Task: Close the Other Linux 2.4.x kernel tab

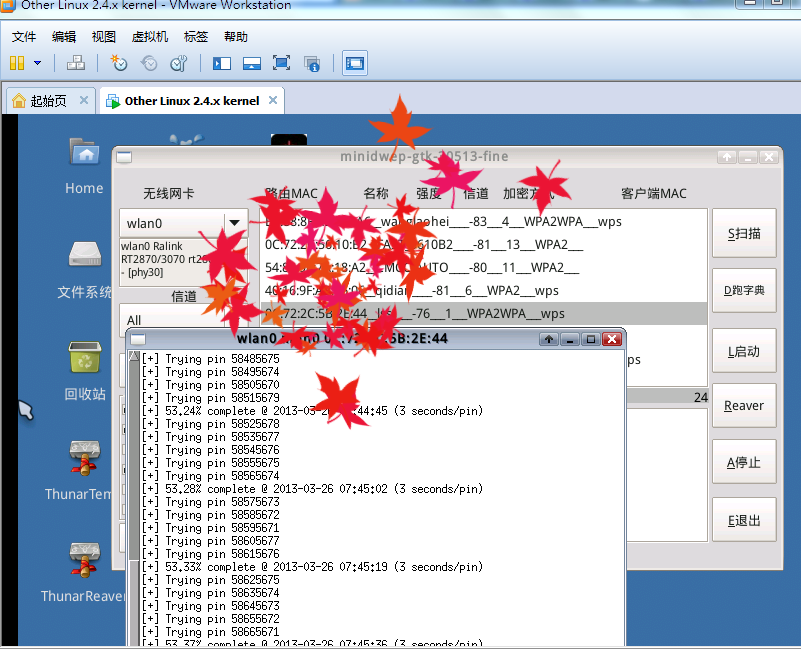Action: [x=273, y=100]
